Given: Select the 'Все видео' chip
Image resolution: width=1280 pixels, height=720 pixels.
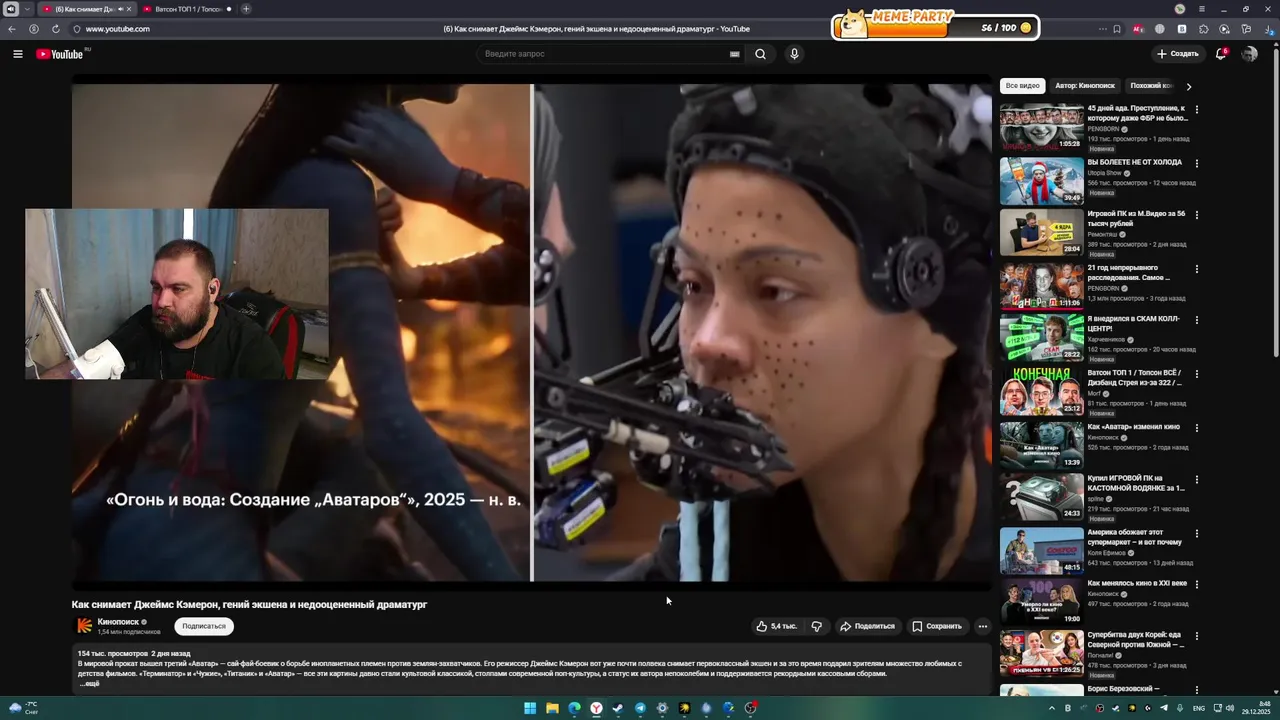Looking at the screenshot, I should click(x=1023, y=86).
